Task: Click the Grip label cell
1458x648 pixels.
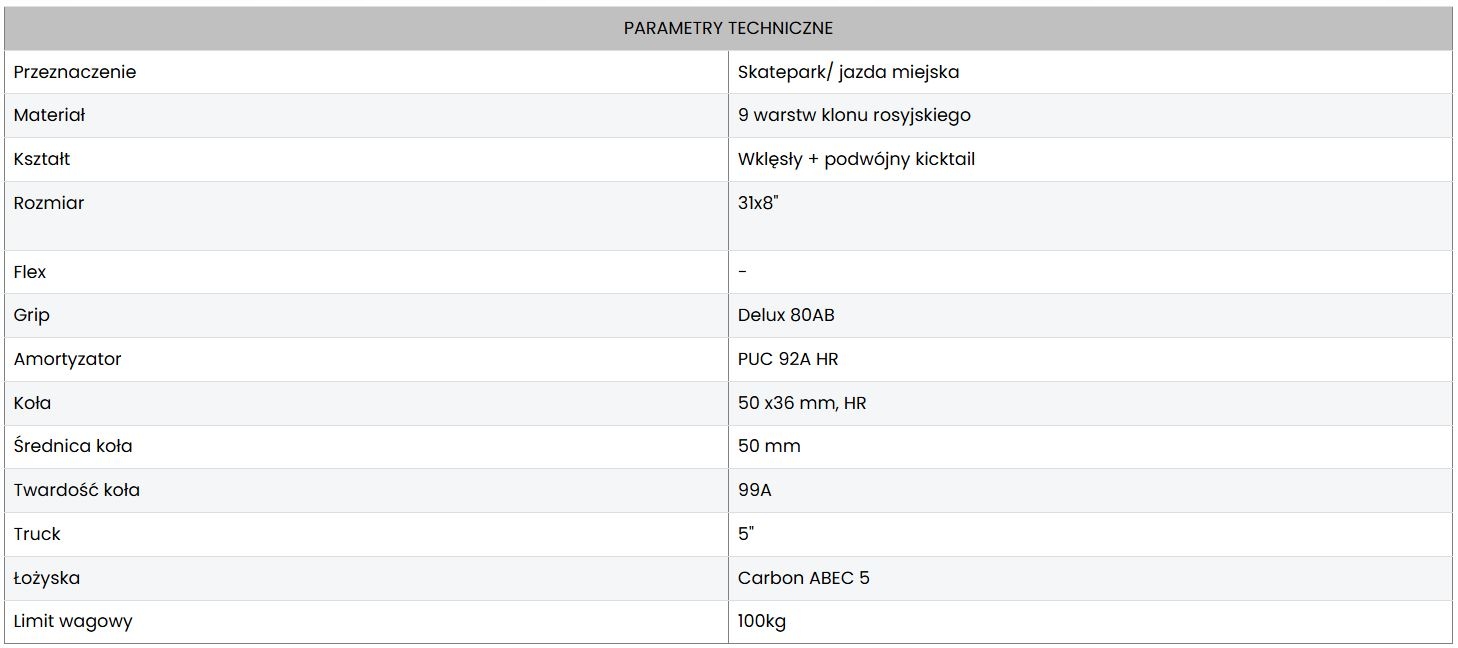Action: (x=31, y=315)
